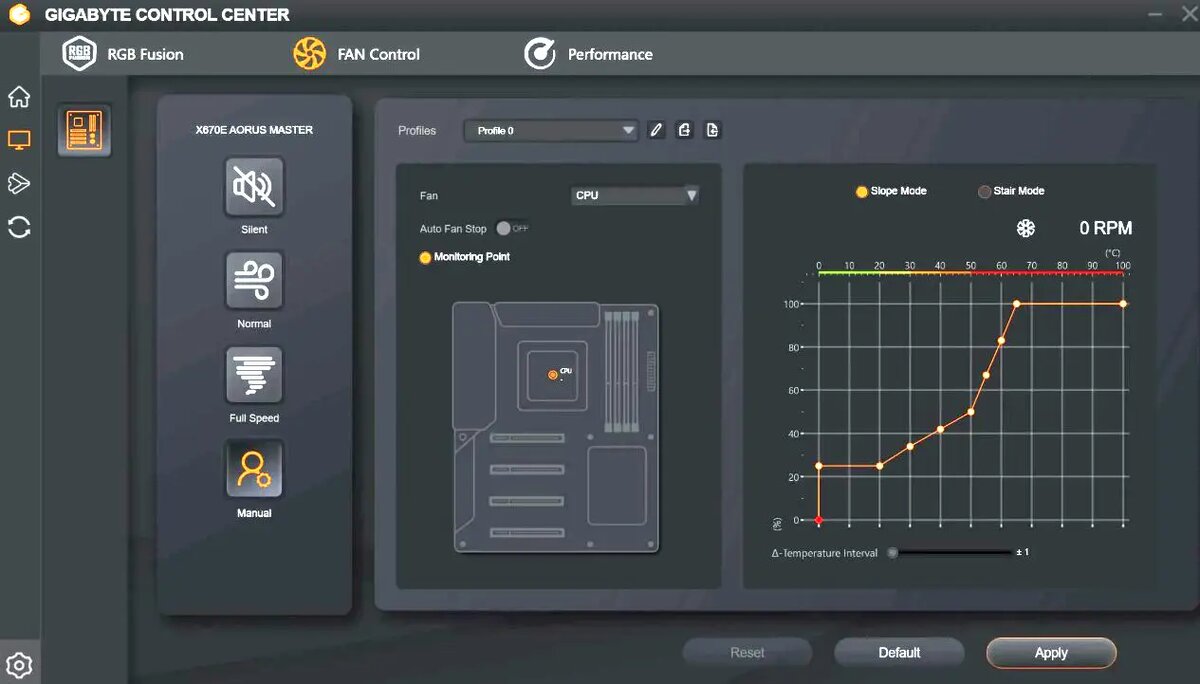Choose the Silent fan preset icon
The width and height of the screenshot is (1200, 684).
254,187
